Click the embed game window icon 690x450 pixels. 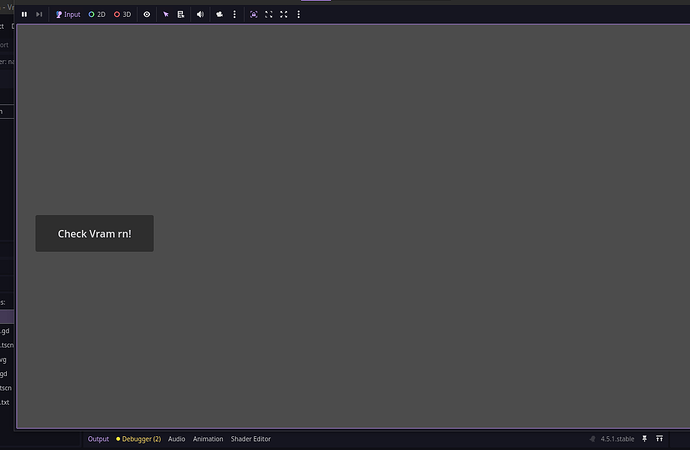point(253,15)
